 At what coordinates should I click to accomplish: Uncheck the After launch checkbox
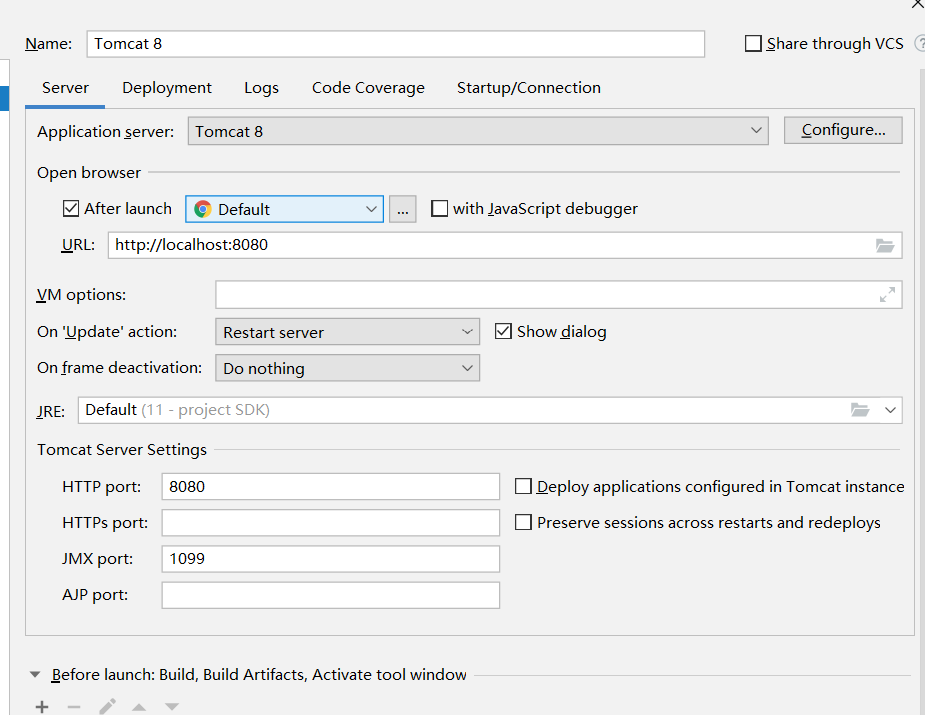(71, 209)
